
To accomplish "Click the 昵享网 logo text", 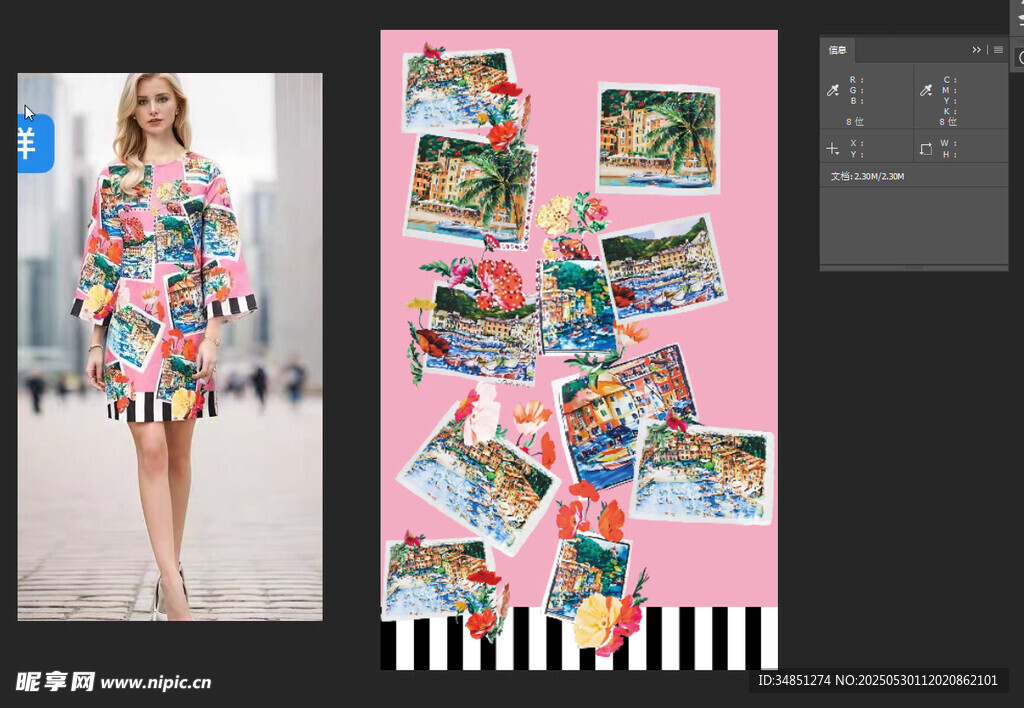I will [x=55, y=682].
